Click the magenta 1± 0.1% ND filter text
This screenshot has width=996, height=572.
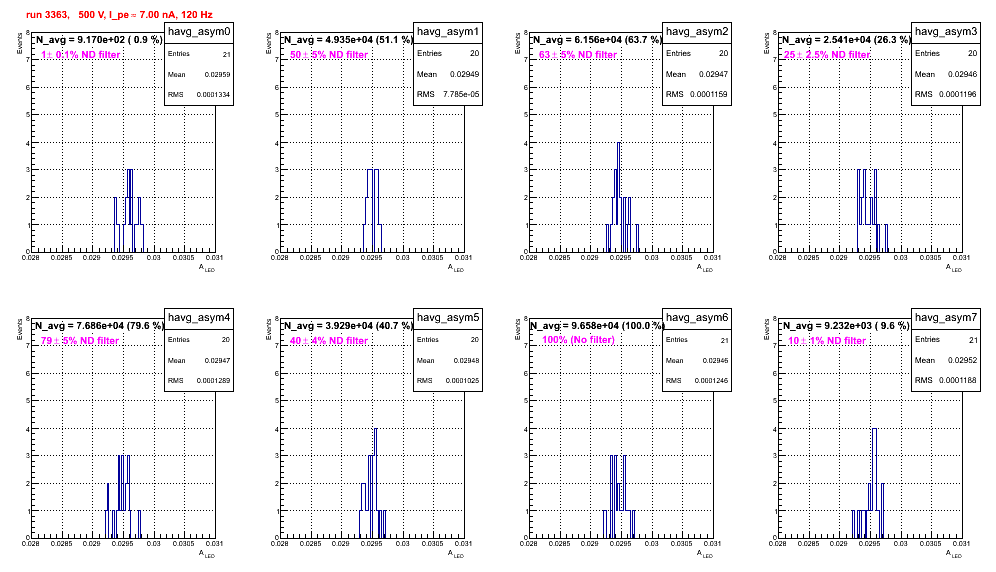point(81,55)
